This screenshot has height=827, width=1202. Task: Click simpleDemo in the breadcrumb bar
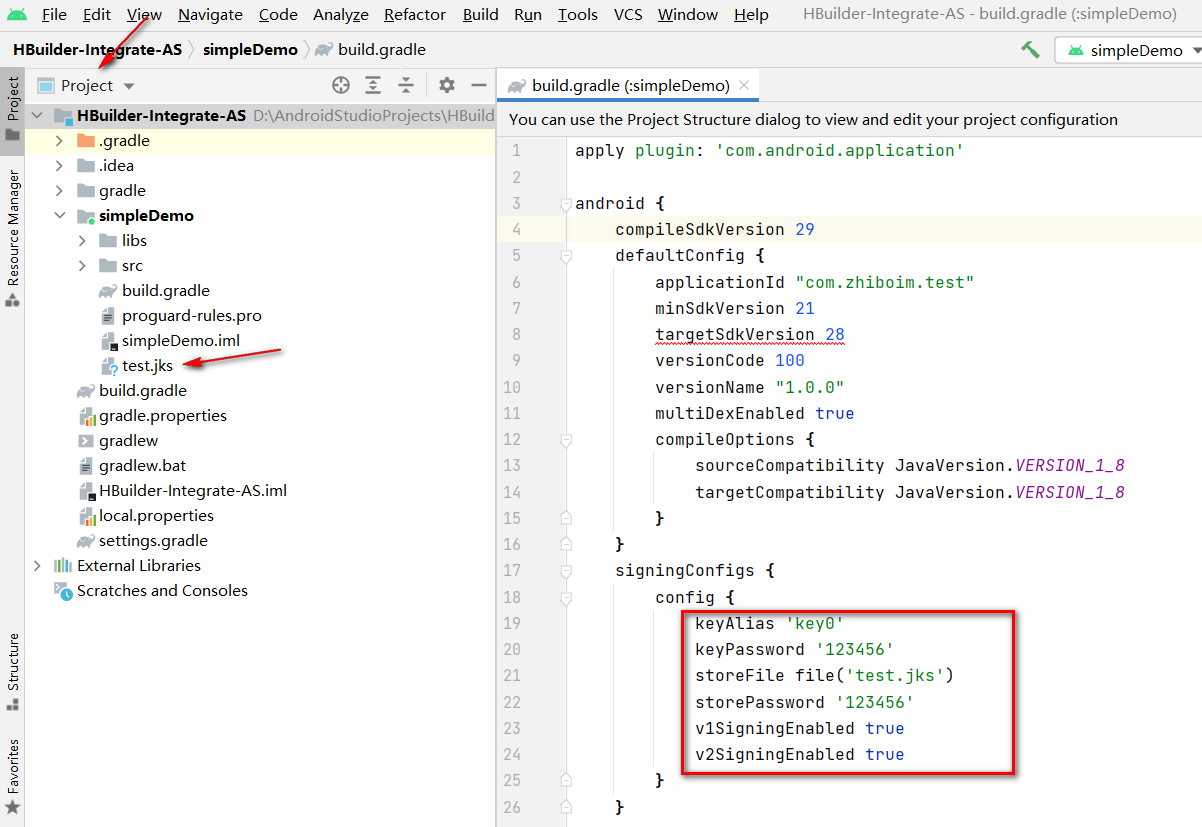click(x=250, y=50)
